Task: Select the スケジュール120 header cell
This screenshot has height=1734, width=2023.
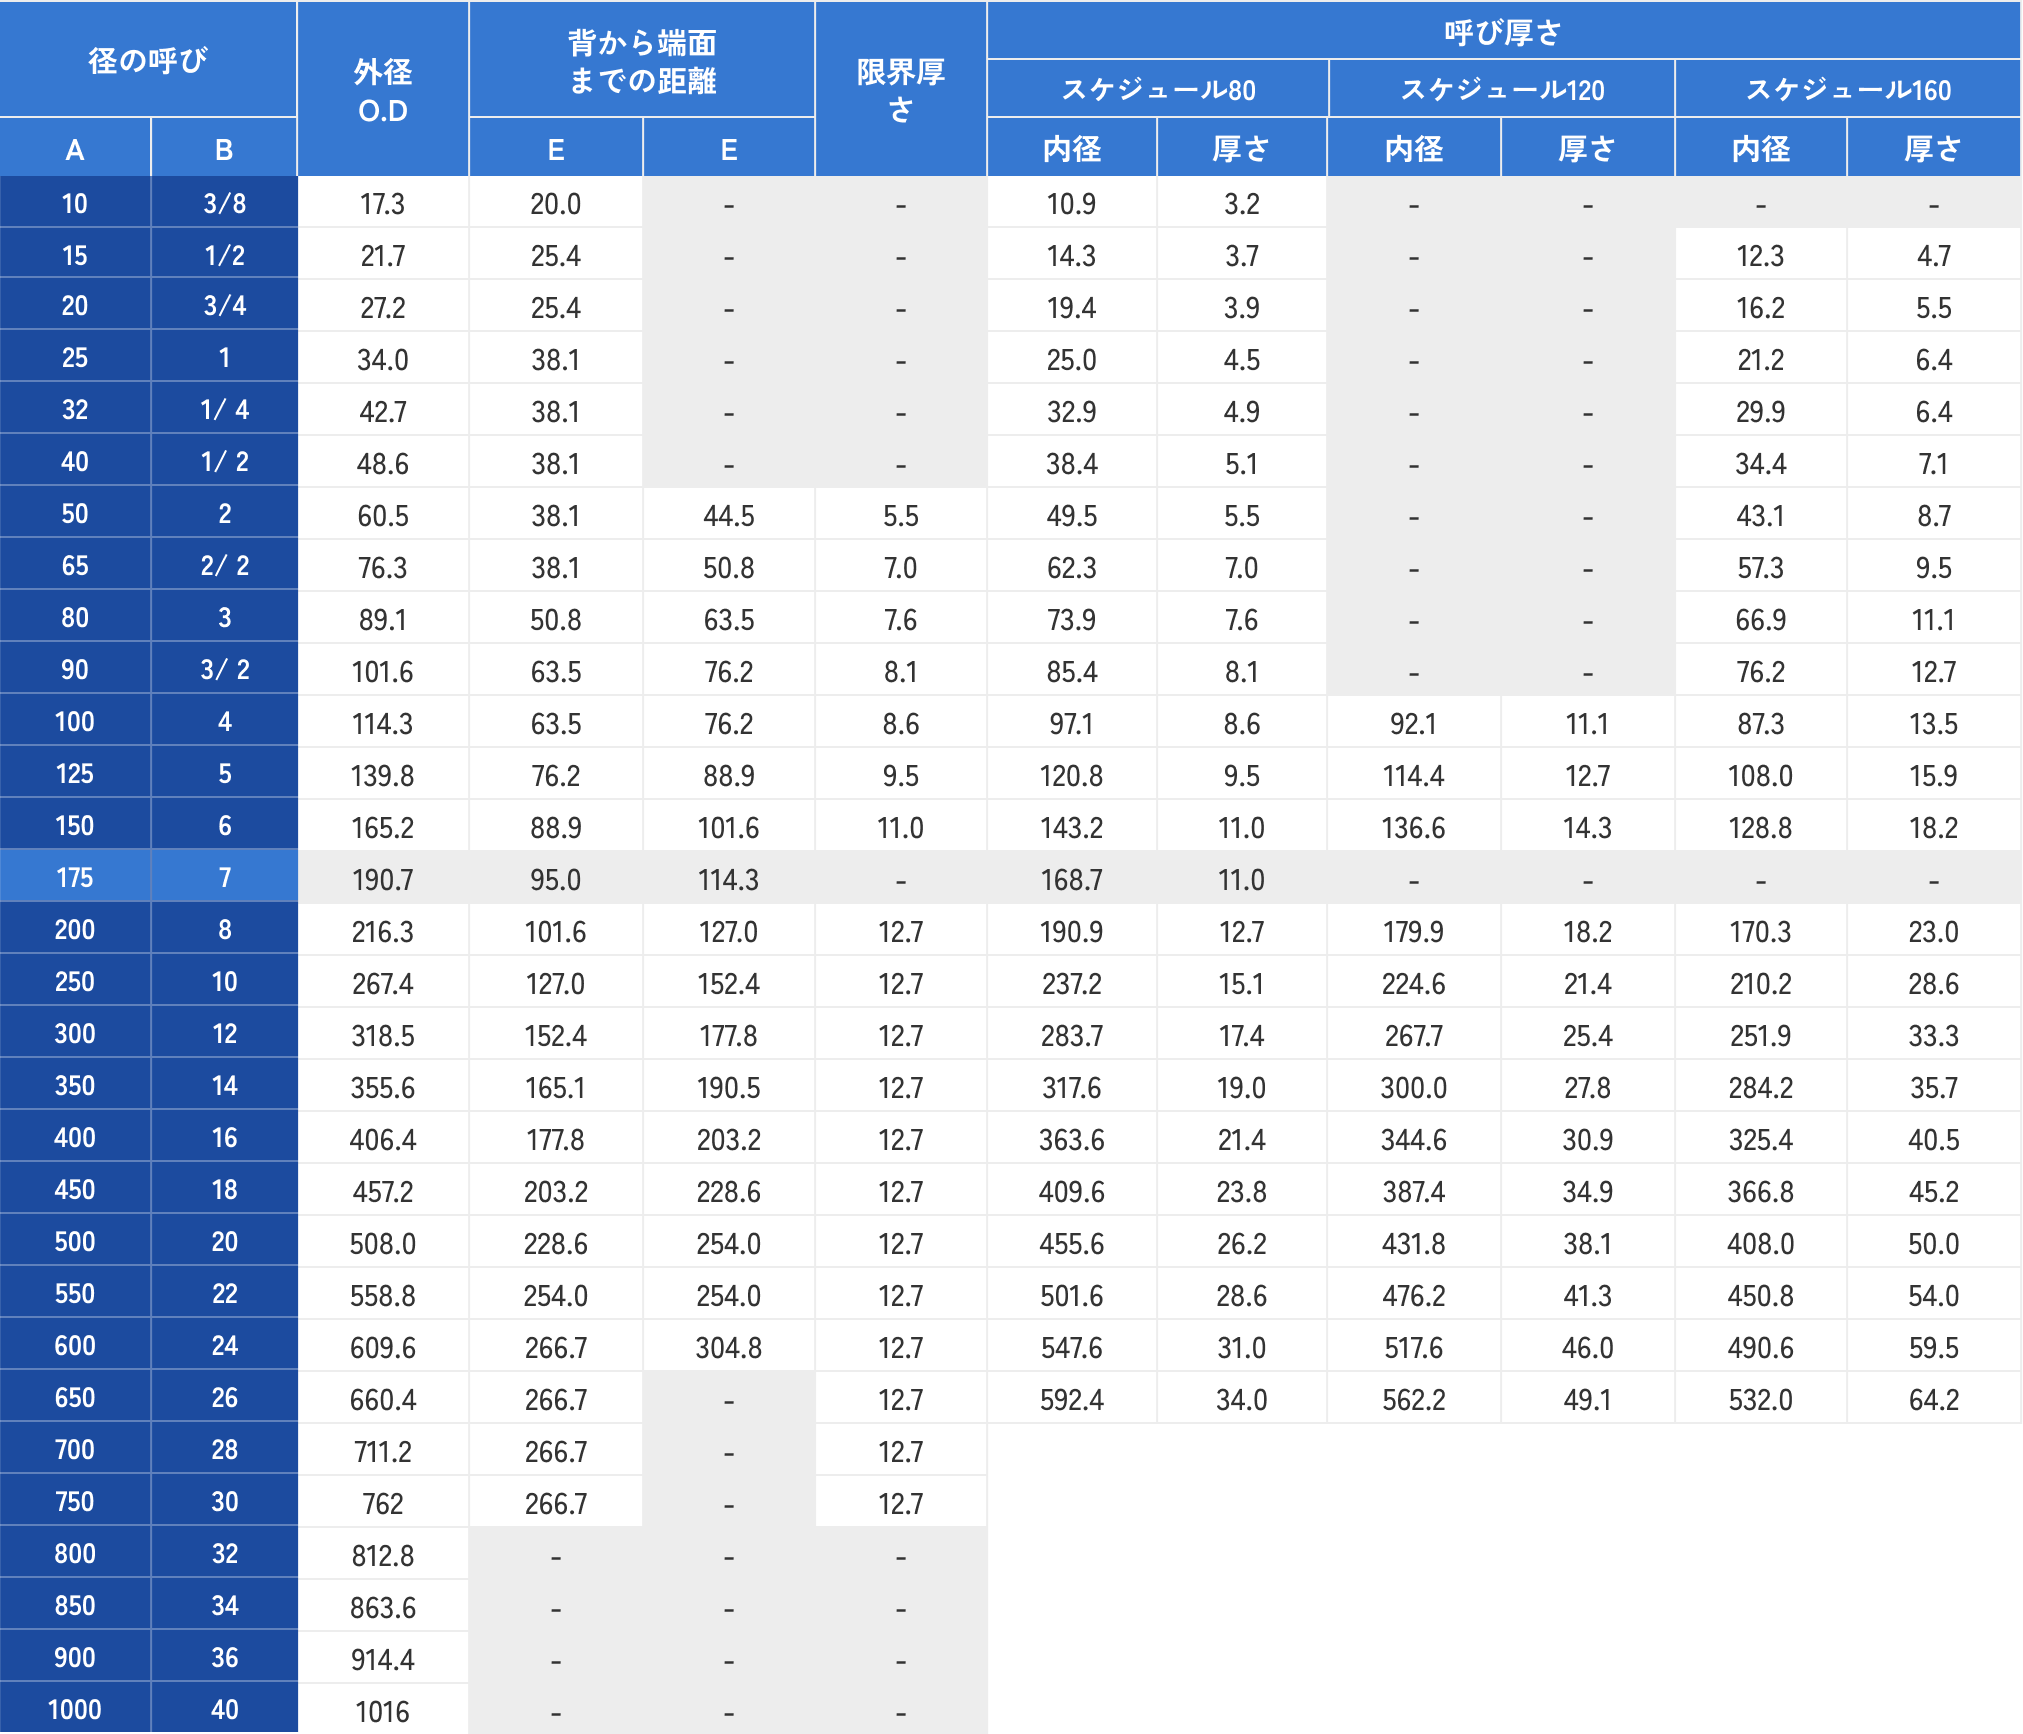Action: click(1501, 90)
